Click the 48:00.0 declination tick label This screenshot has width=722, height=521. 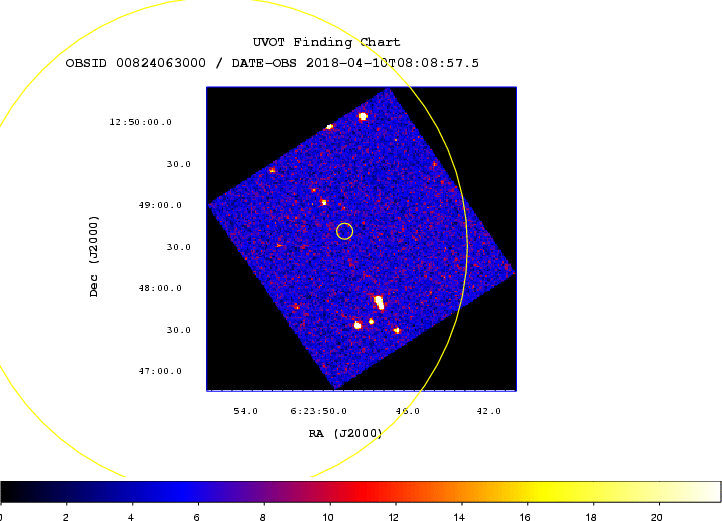click(160, 288)
